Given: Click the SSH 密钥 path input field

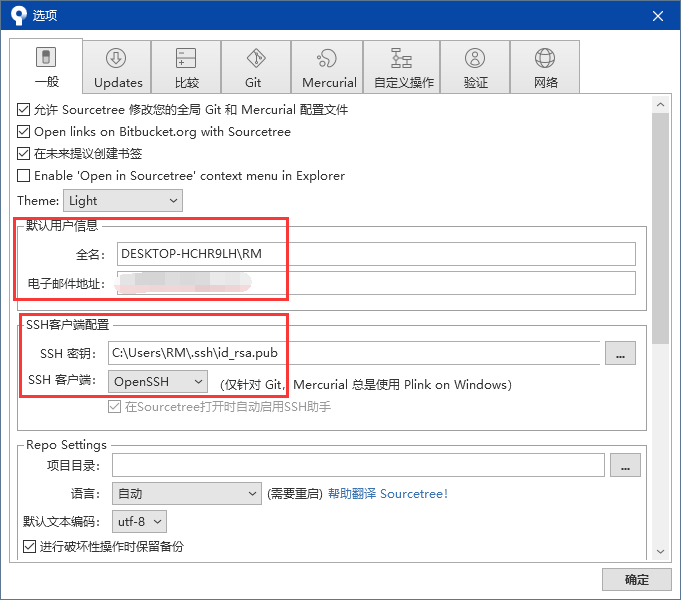Looking at the screenshot, I should tap(354, 353).
